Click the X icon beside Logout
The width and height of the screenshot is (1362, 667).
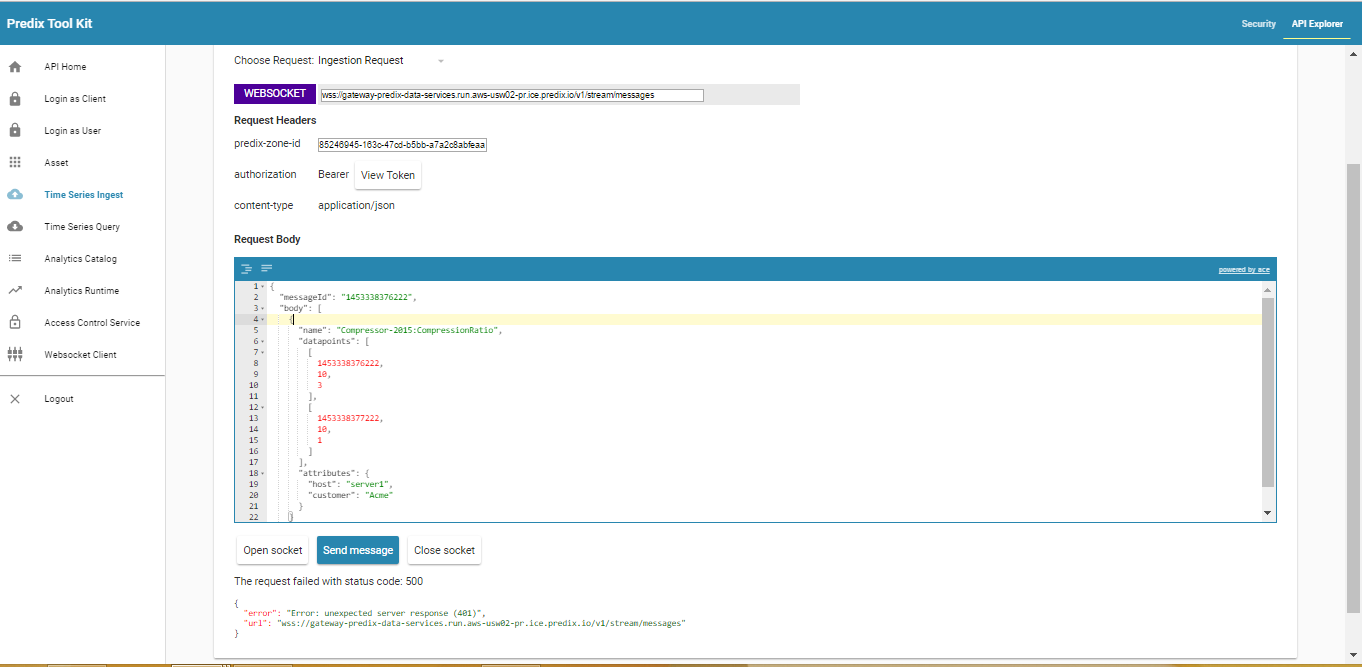(15, 399)
